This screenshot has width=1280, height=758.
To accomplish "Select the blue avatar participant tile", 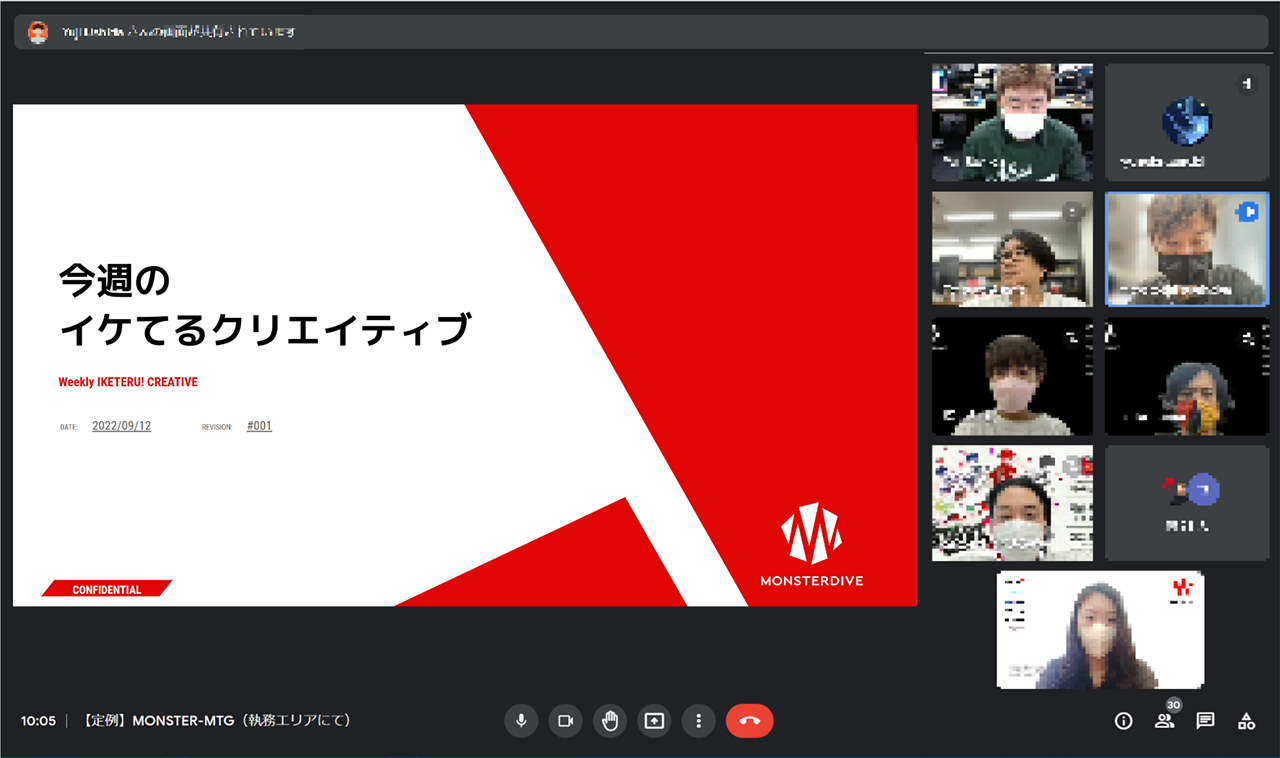I will click(1186, 122).
